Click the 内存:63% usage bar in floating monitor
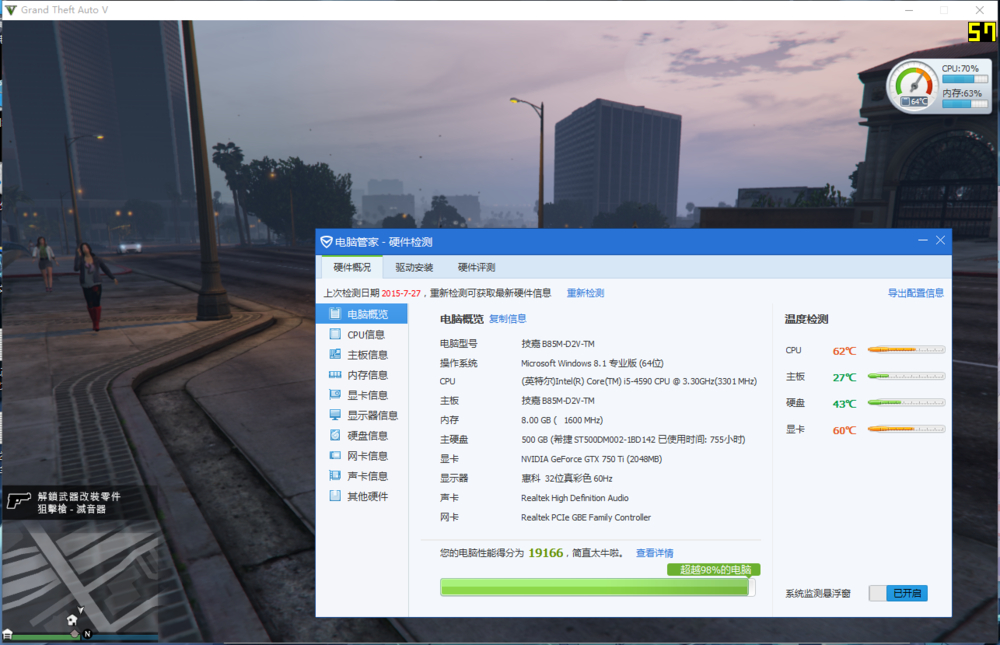This screenshot has height=645, width=1000. coord(965,103)
